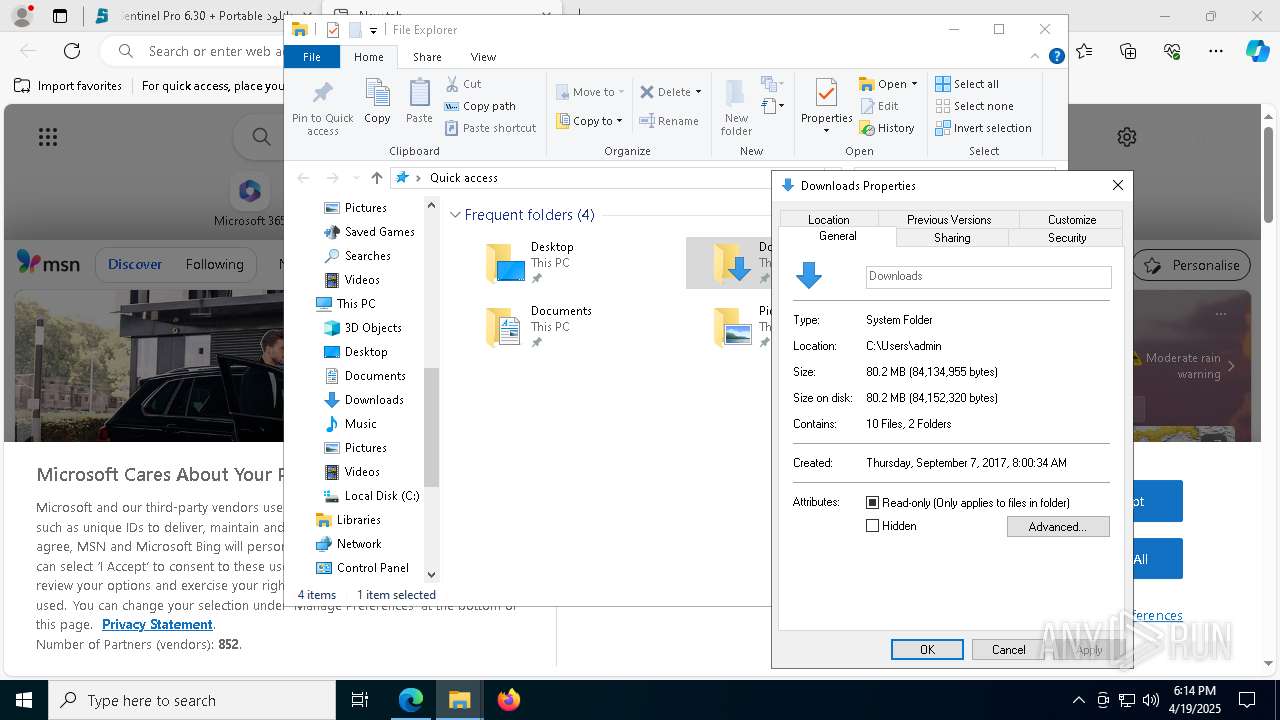Click Paste shortcut command
Image resolution: width=1280 pixels, height=720 pixels.
coord(490,128)
